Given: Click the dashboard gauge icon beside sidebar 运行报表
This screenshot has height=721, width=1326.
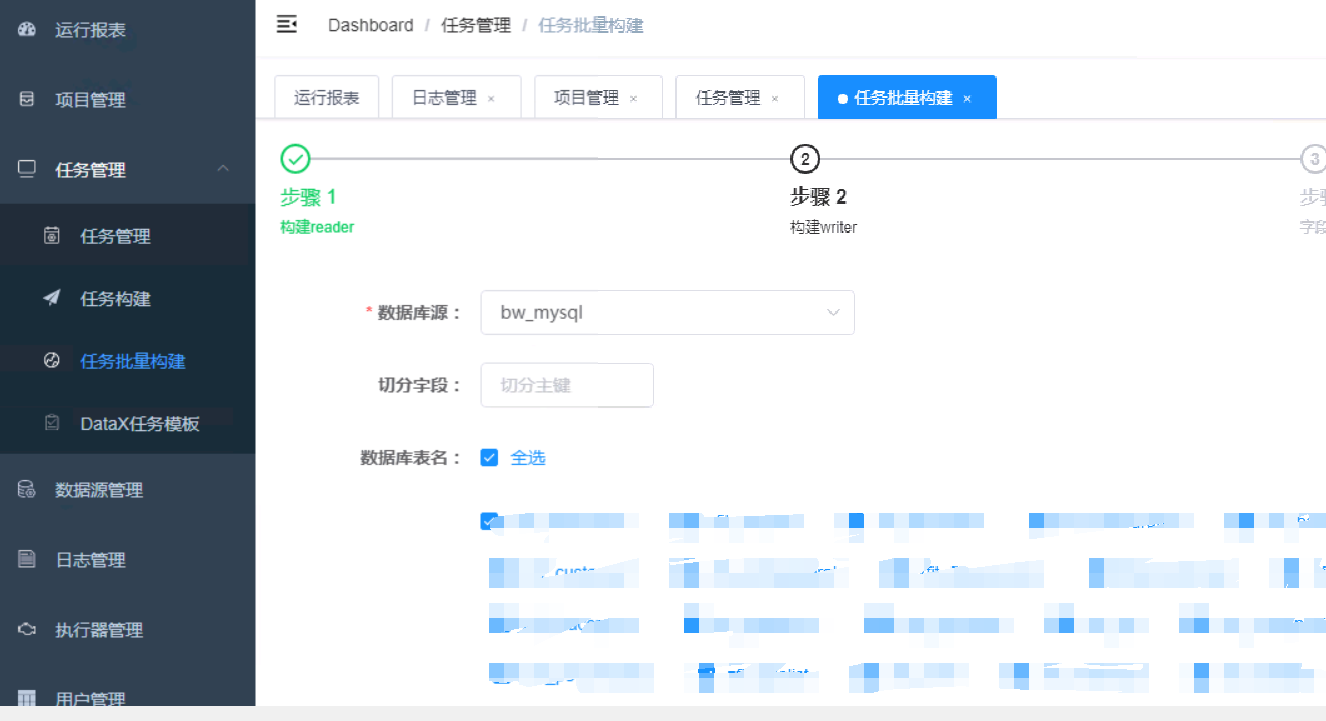Looking at the screenshot, I should click(x=27, y=30).
